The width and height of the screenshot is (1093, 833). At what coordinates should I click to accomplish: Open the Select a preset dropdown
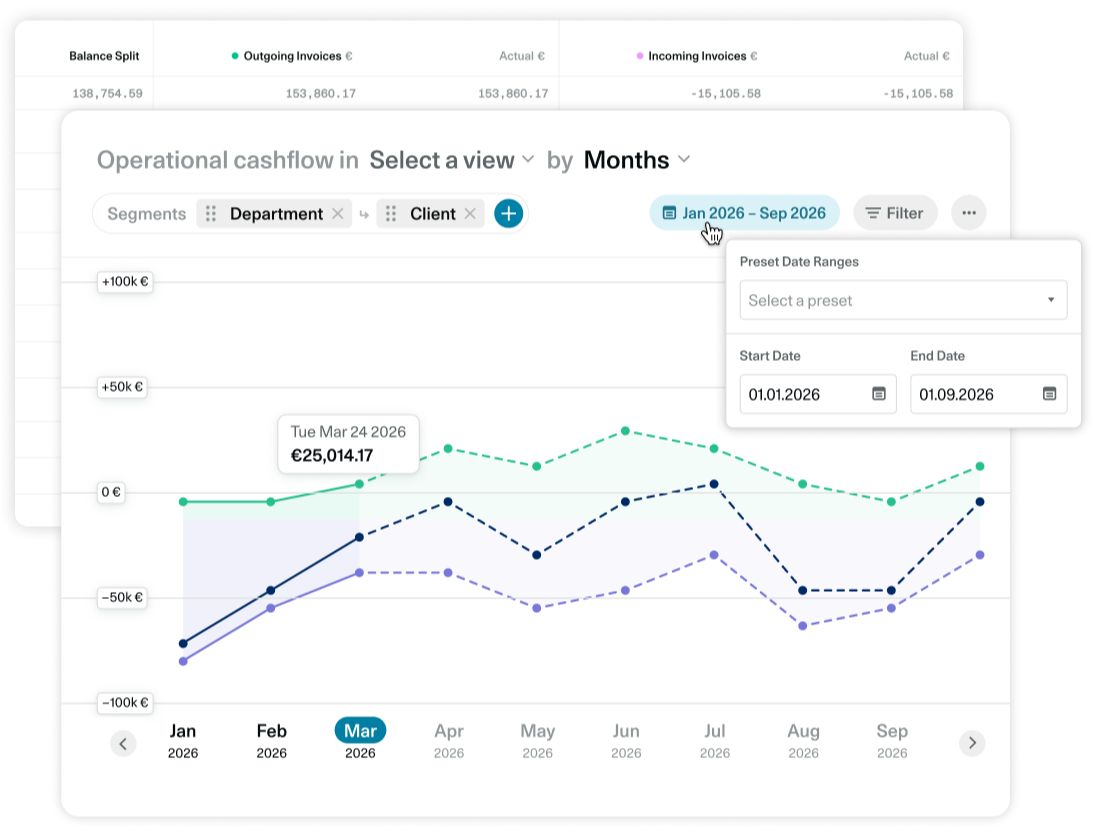[x=902, y=300]
